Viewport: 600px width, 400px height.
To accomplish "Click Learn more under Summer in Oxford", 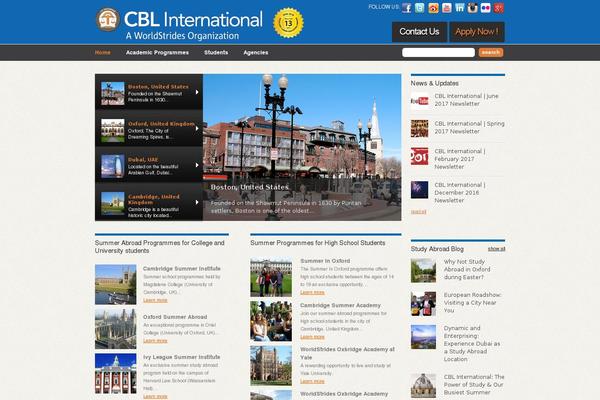I will (312, 292).
